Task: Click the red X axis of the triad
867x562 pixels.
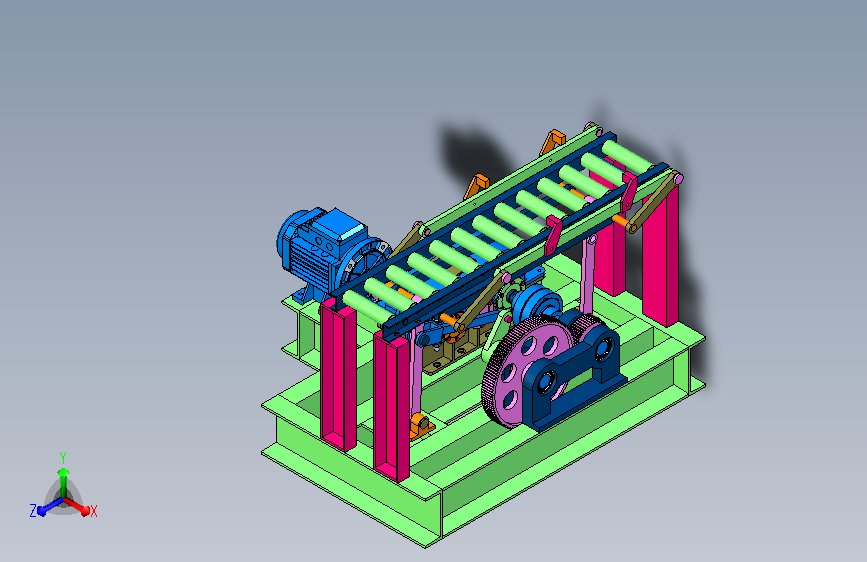Action: tap(80, 508)
